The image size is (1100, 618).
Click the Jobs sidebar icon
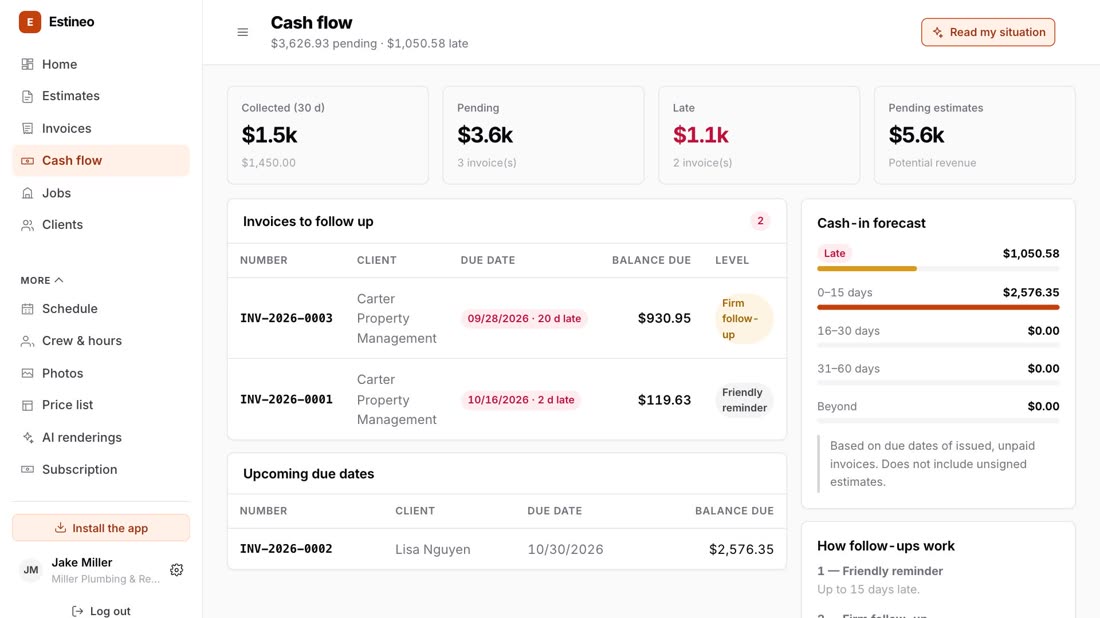[27, 193]
